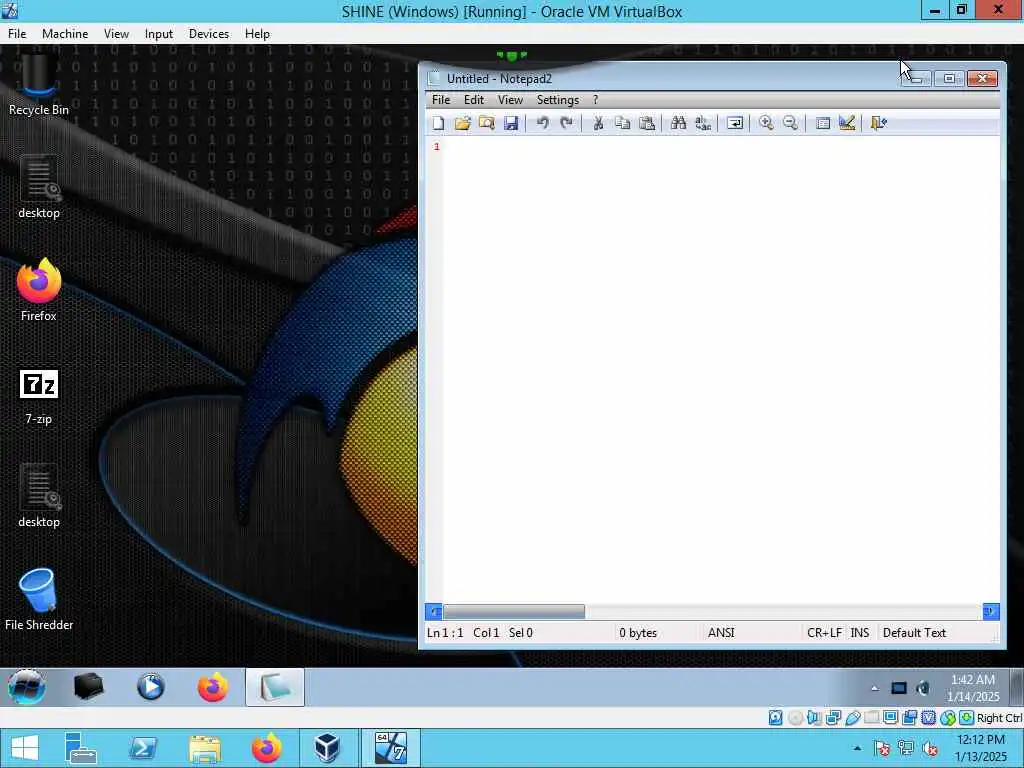Viewport: 1024px width, 768px height.
Task: Click Notepad2 button in guest taskbar
Action: tap(275, 687)
